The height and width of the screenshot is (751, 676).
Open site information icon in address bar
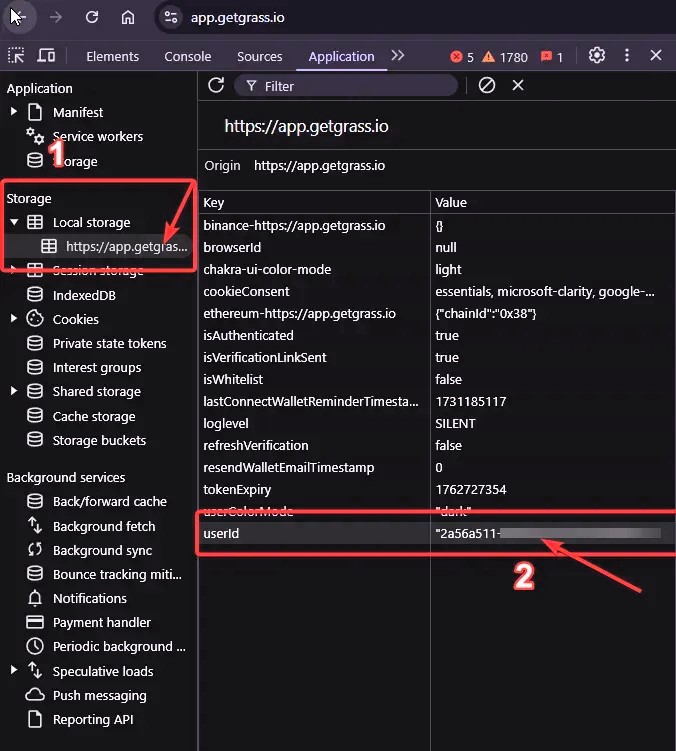pos(171,17)
